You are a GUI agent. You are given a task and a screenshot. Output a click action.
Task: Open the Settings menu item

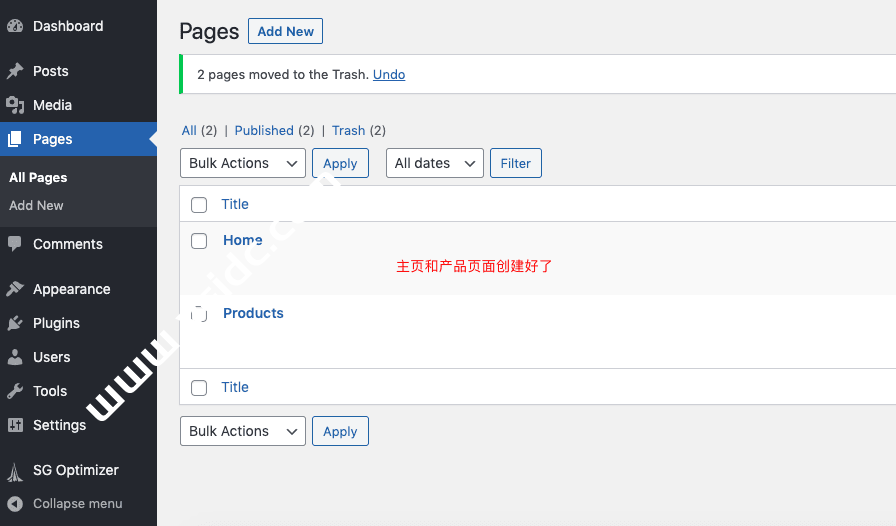(x=59, y=425)
